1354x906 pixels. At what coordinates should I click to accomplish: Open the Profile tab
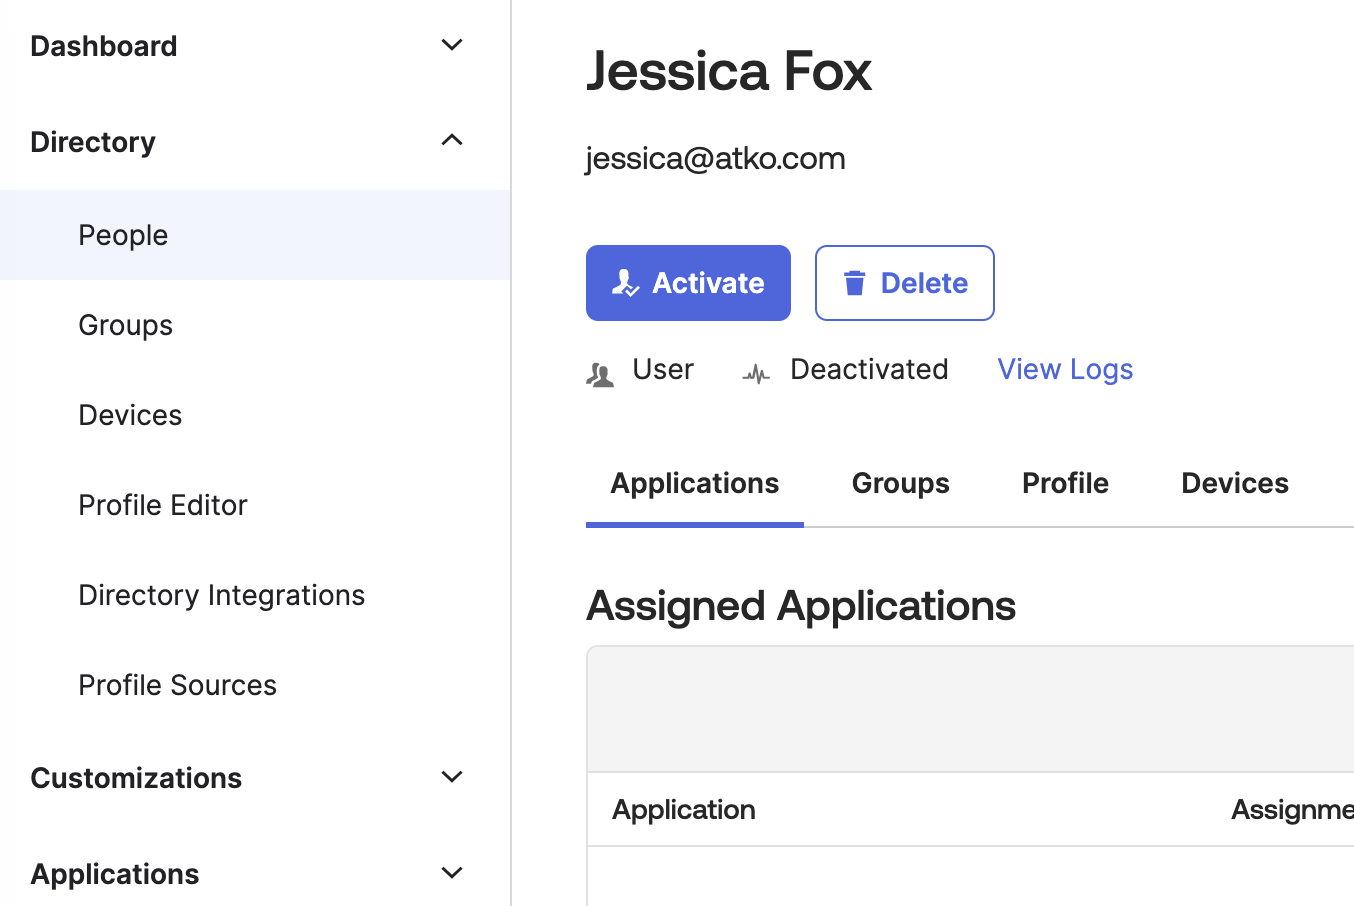pyautogui.click(x=1065, y=483)
